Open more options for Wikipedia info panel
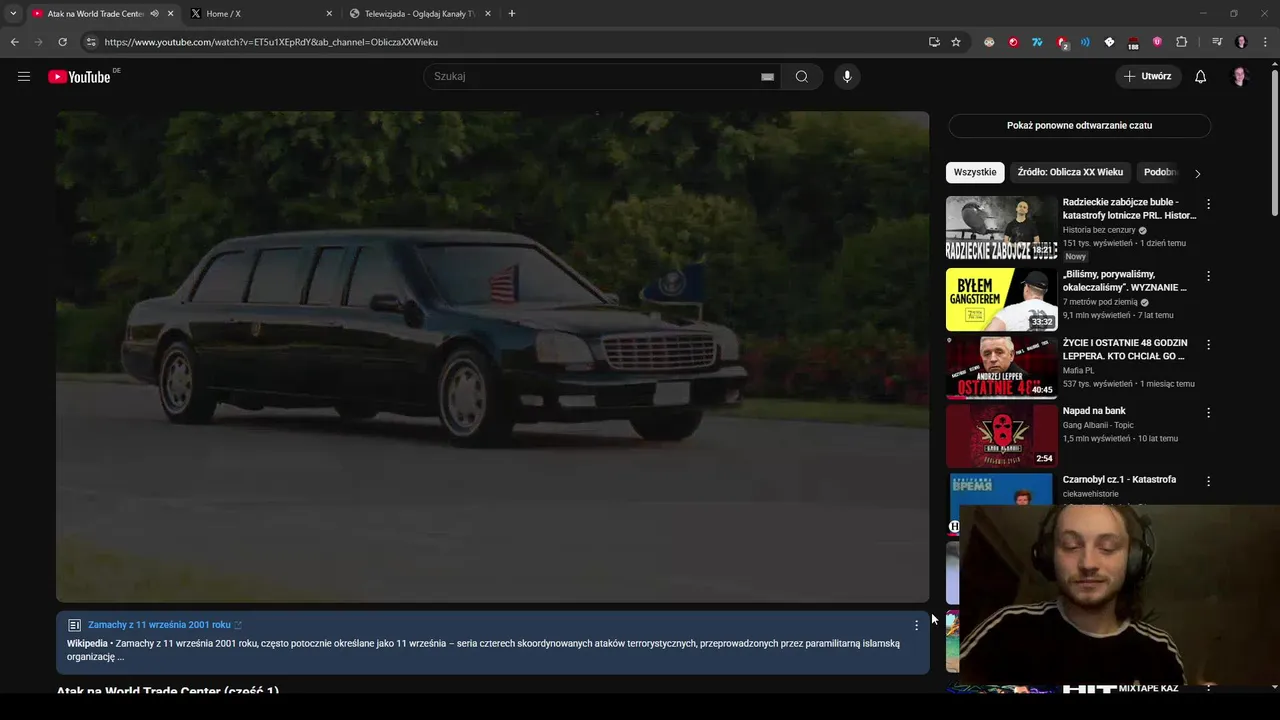Screen dimensions: 1280x720 (916, 625)
